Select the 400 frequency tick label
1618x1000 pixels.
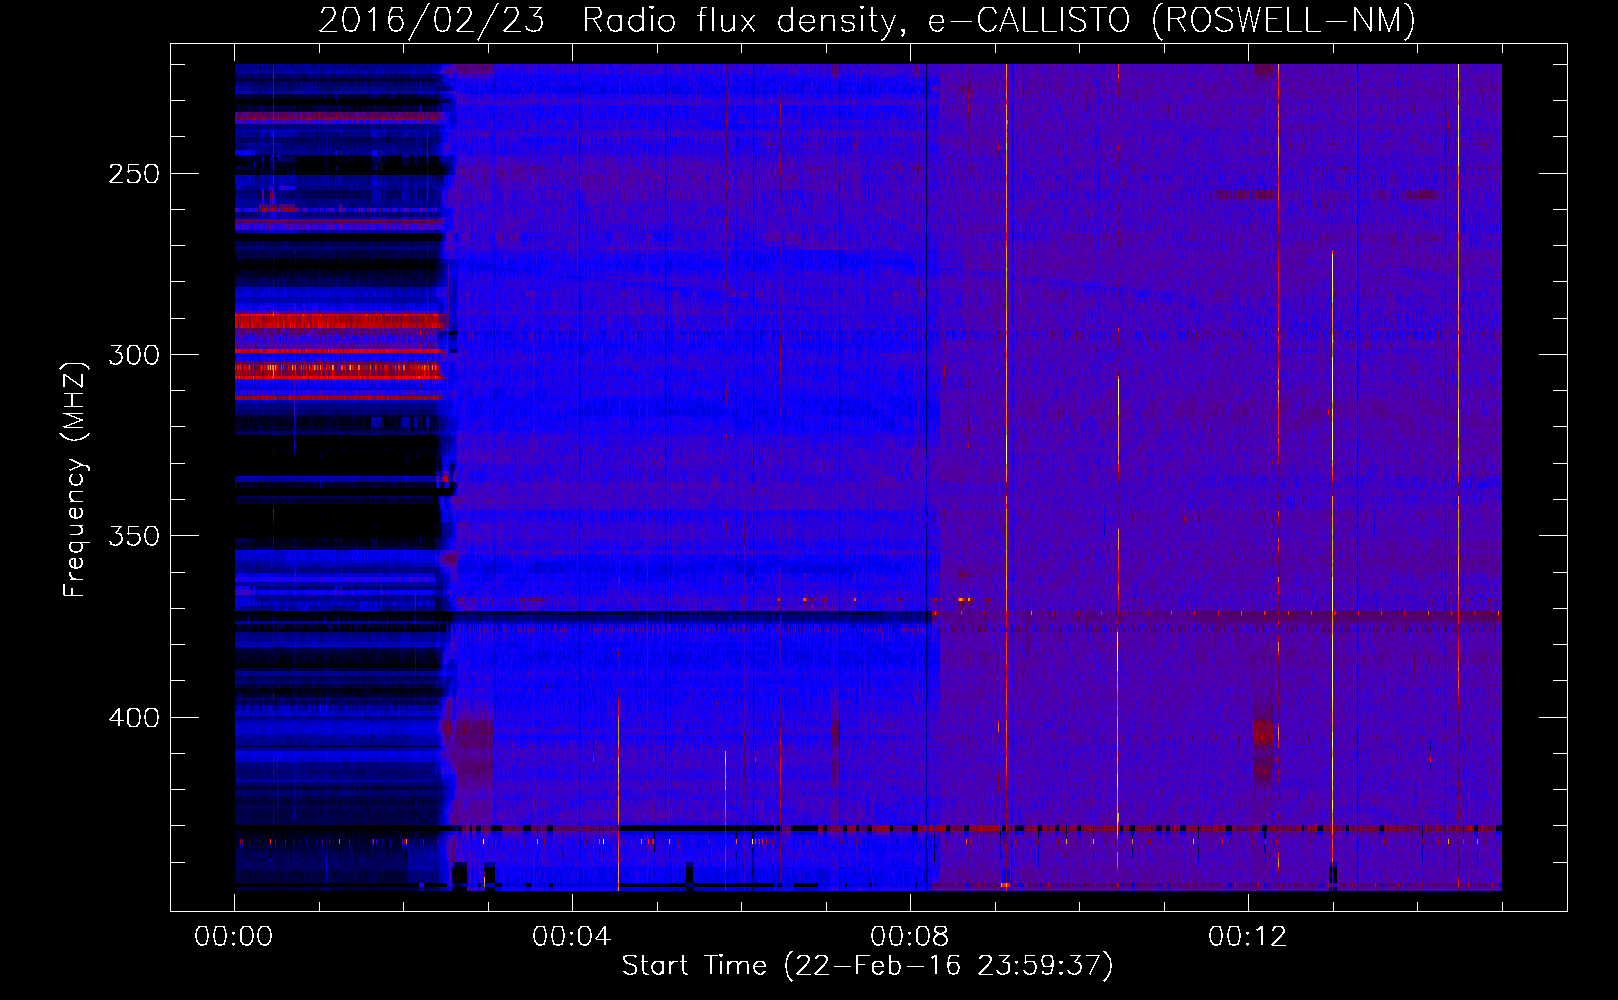tap(134, 718)
